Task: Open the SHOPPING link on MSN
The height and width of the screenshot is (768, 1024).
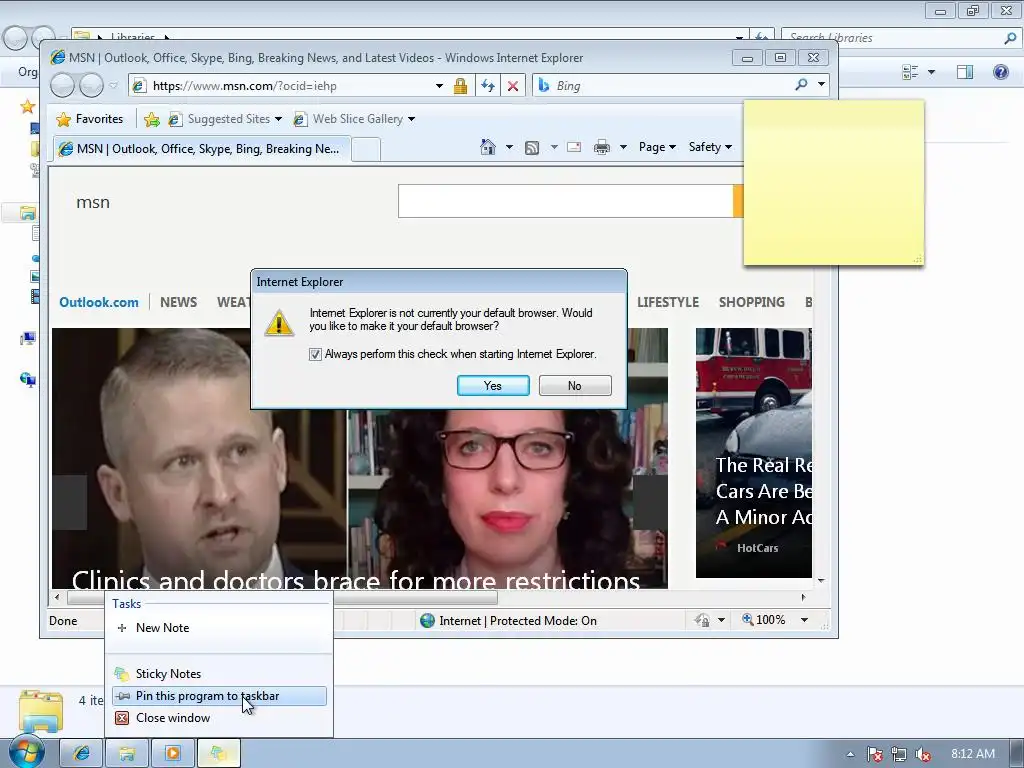Action: [x=752, y=302]
